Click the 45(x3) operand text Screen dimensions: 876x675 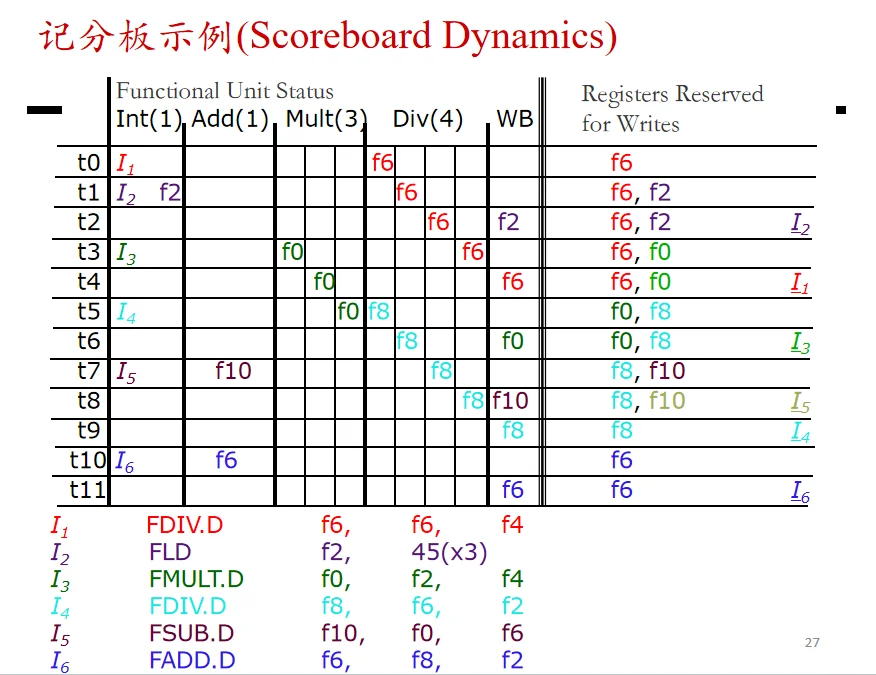click(449, 553)
